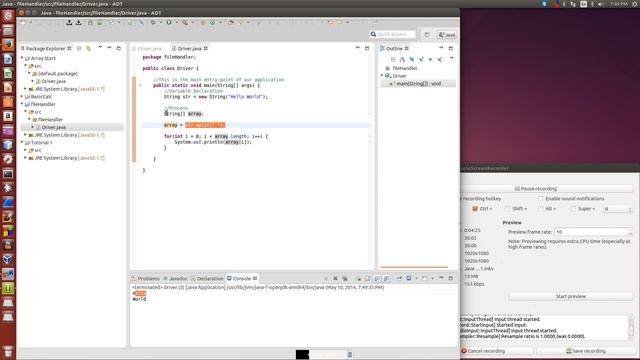Click the green Run toolbar icon
Screen dimensions: 640x360
click(x=169, y=22)
